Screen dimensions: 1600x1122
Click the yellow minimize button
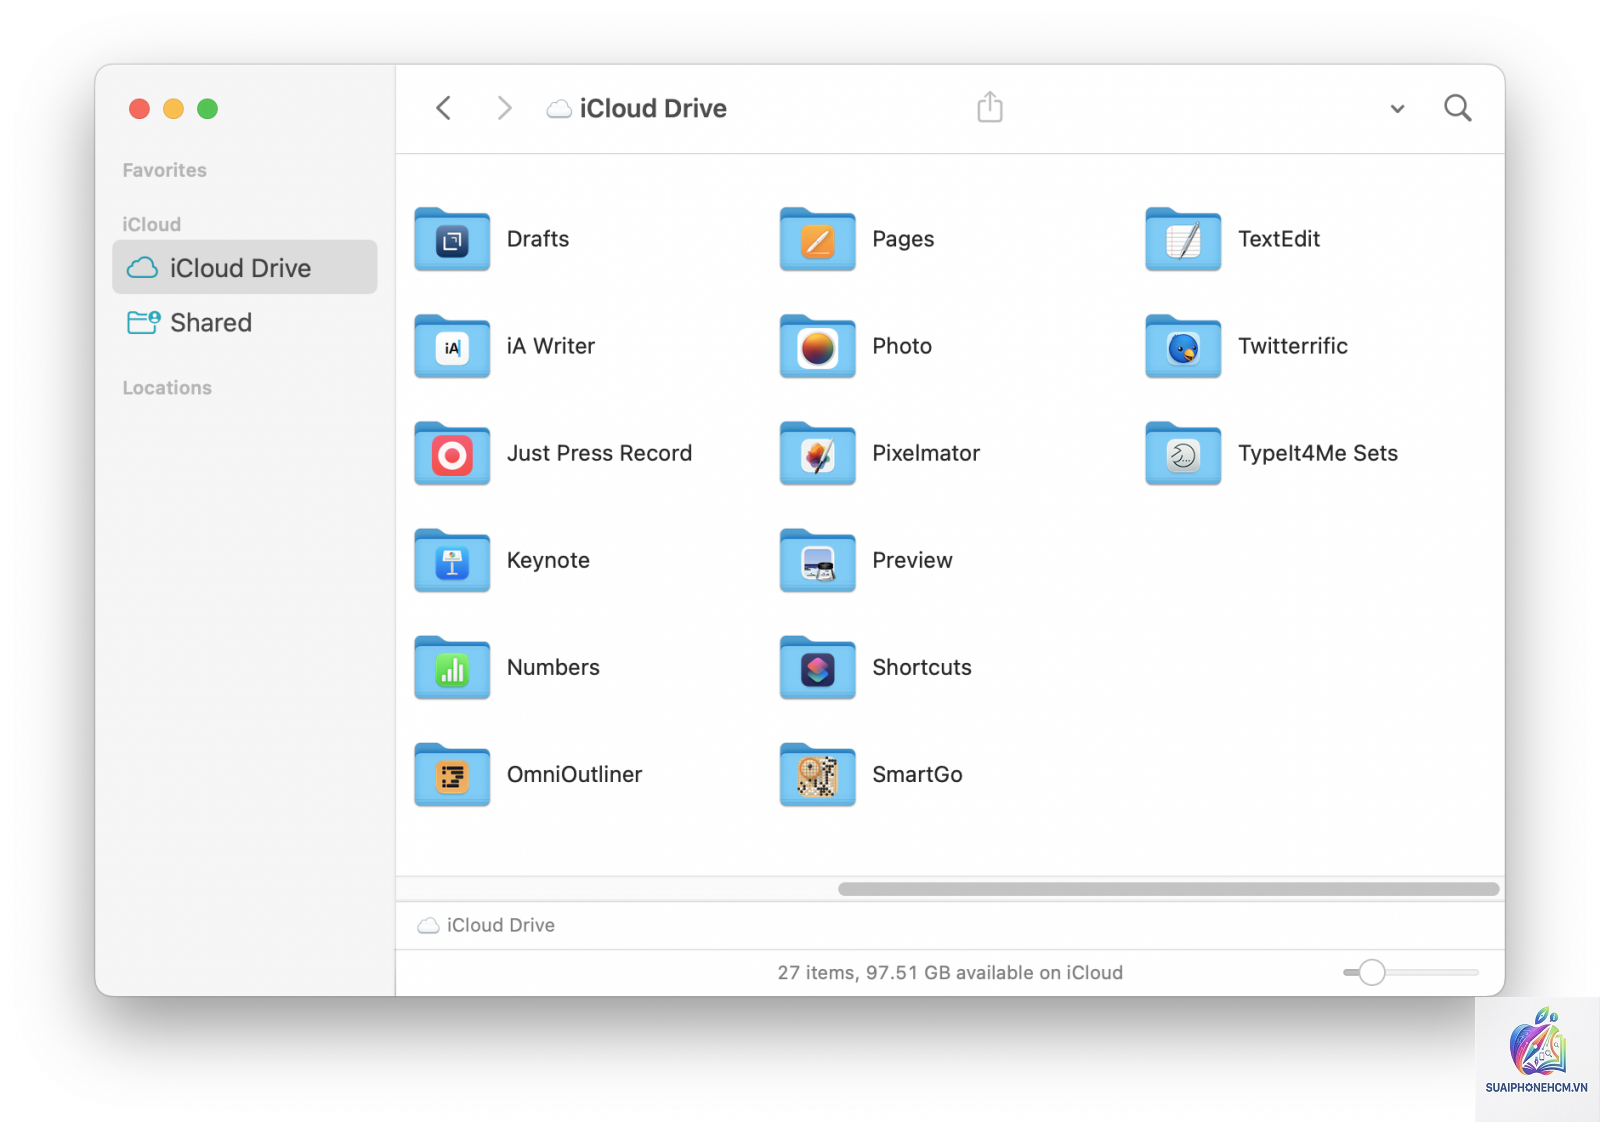pyautogui.click(x=173, y=109)
